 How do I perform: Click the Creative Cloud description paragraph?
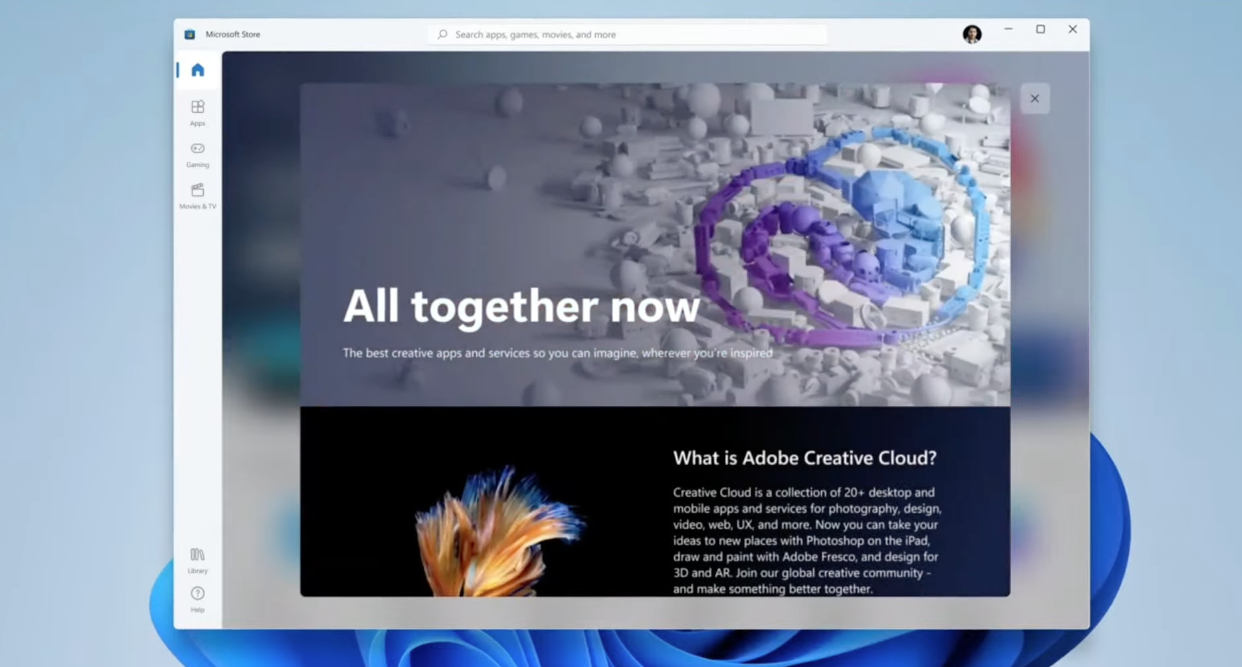807,540
